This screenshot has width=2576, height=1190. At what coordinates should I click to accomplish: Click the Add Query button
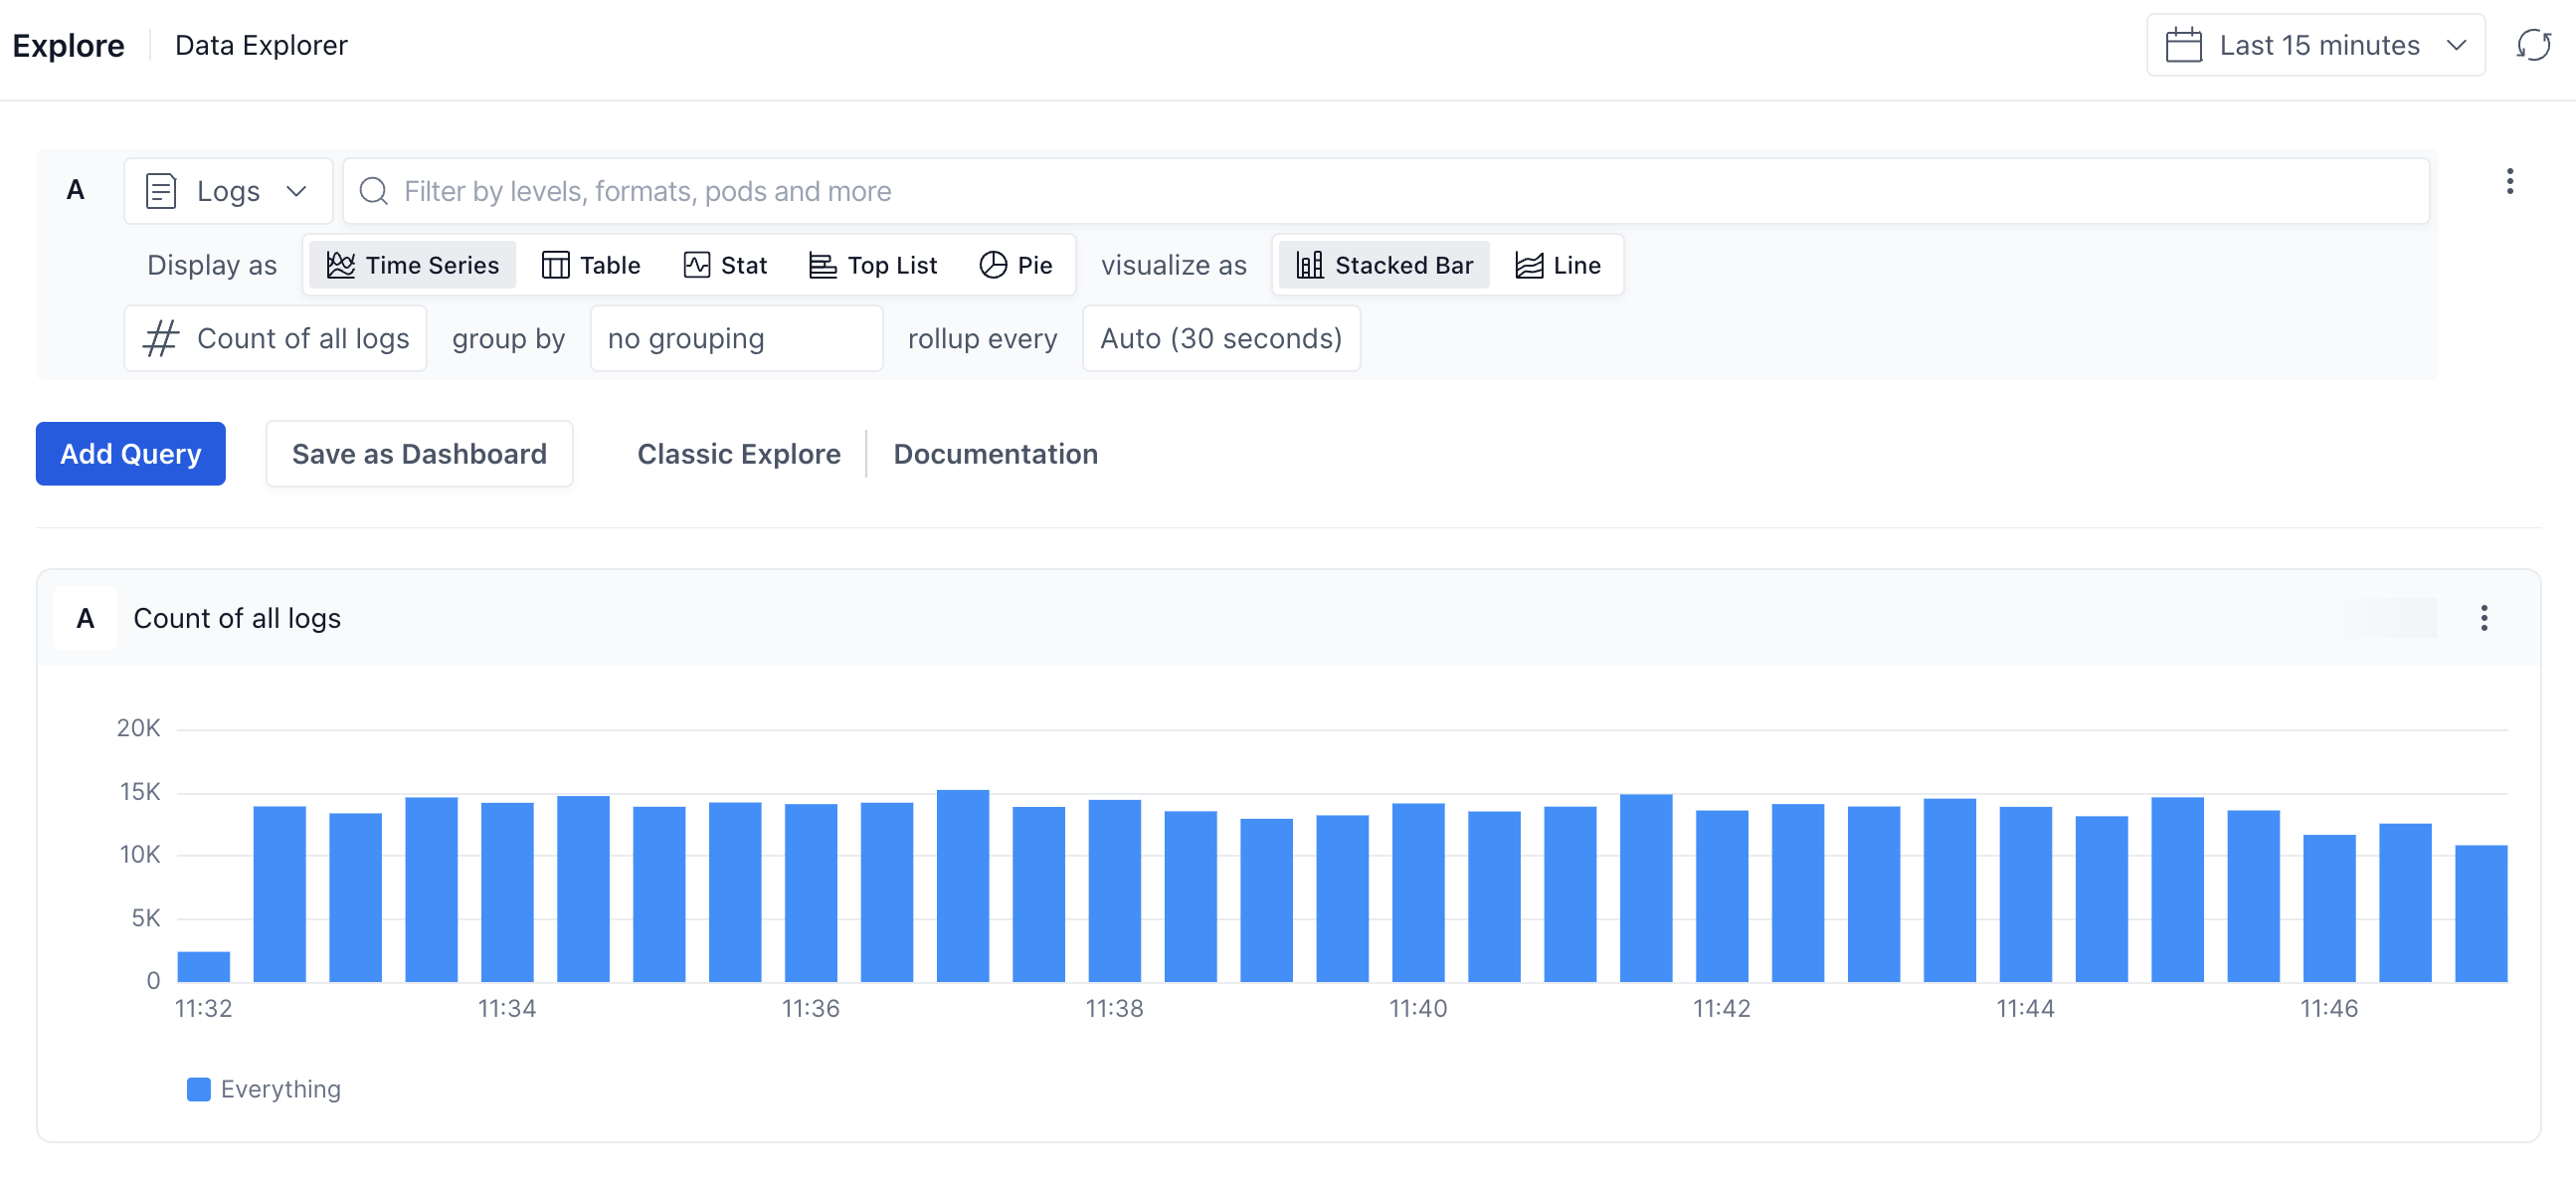click(x=131, y=454)
